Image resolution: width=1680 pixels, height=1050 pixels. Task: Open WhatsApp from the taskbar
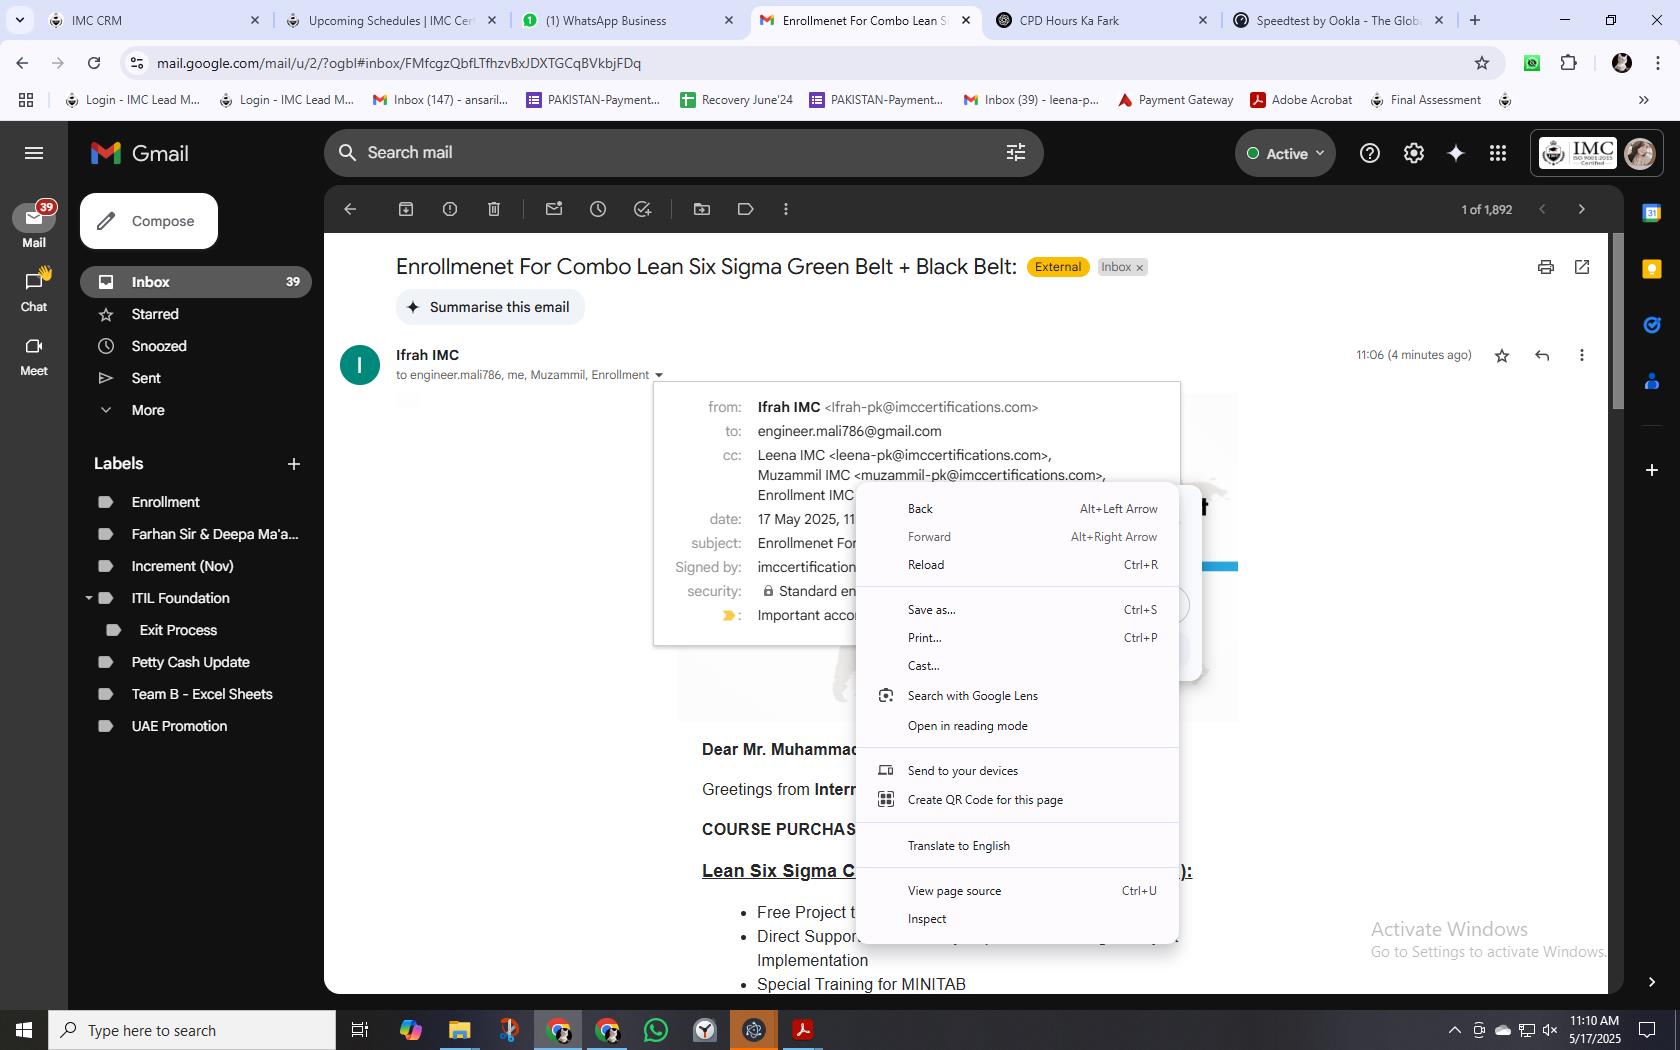[x=656, y=1030]
